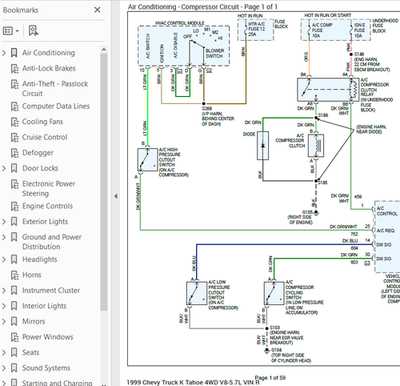Click the HVAC Control Module label
The width and height of the screenshot is (400, 386).
click(180, 23)
